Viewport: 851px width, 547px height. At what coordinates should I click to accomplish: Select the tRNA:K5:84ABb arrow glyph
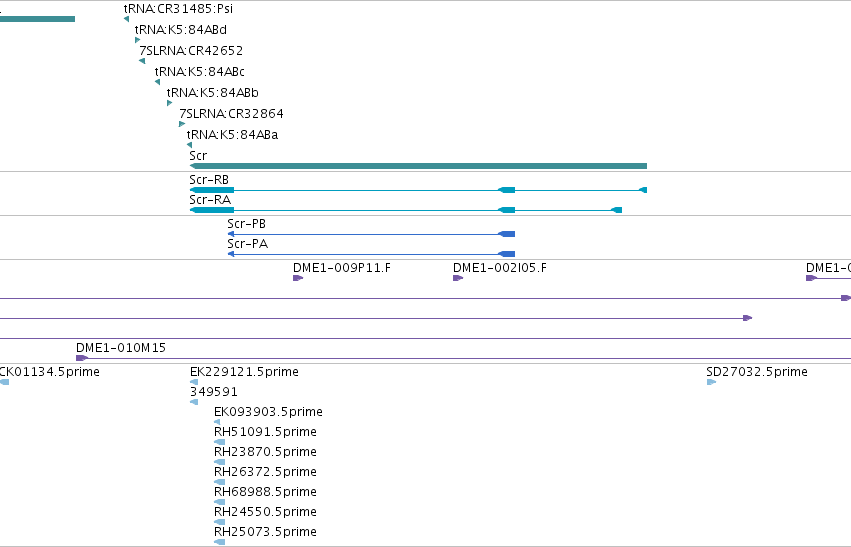point(169,103)
